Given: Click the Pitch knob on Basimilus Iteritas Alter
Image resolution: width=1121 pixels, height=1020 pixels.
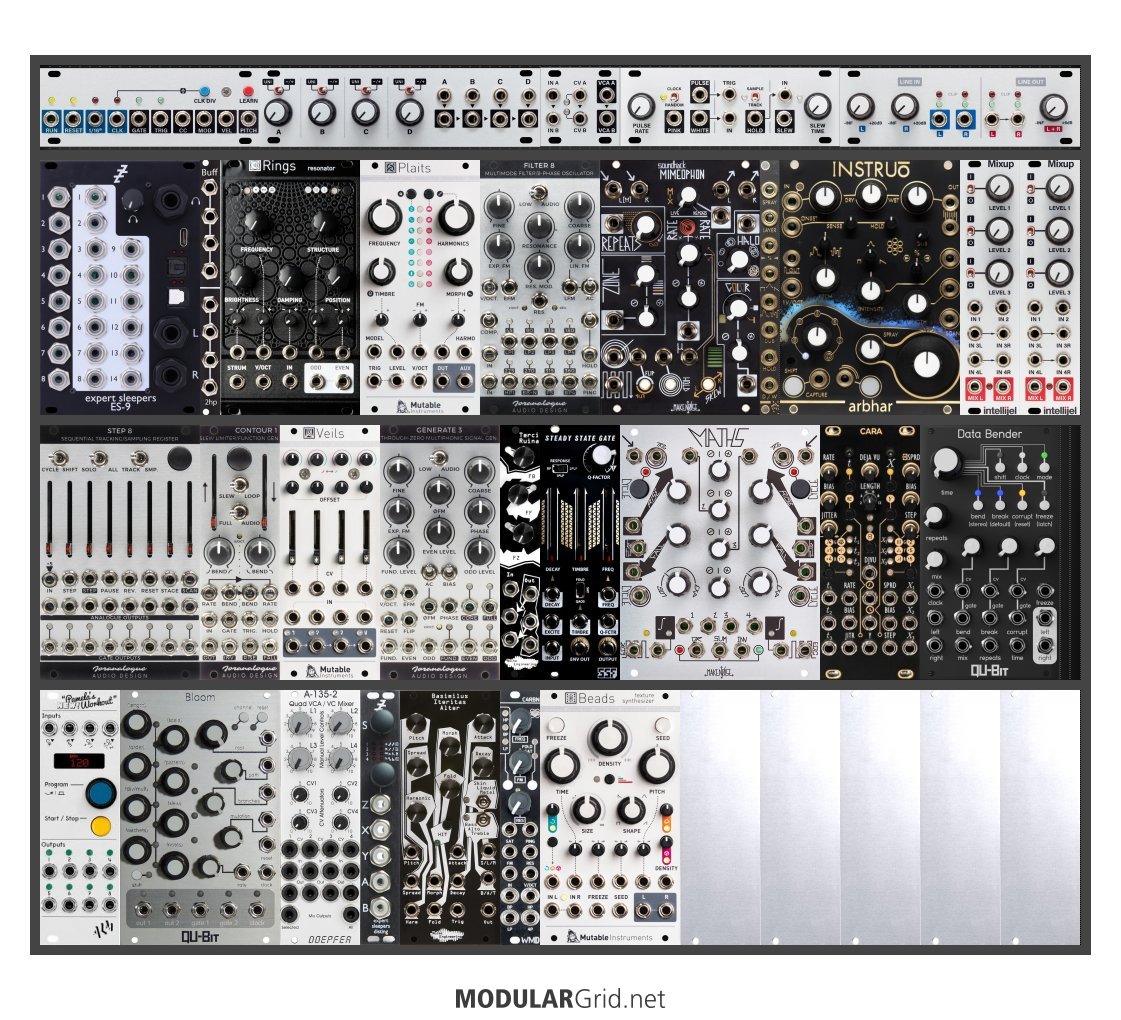Looking at the screenshot, I should 417,723.
